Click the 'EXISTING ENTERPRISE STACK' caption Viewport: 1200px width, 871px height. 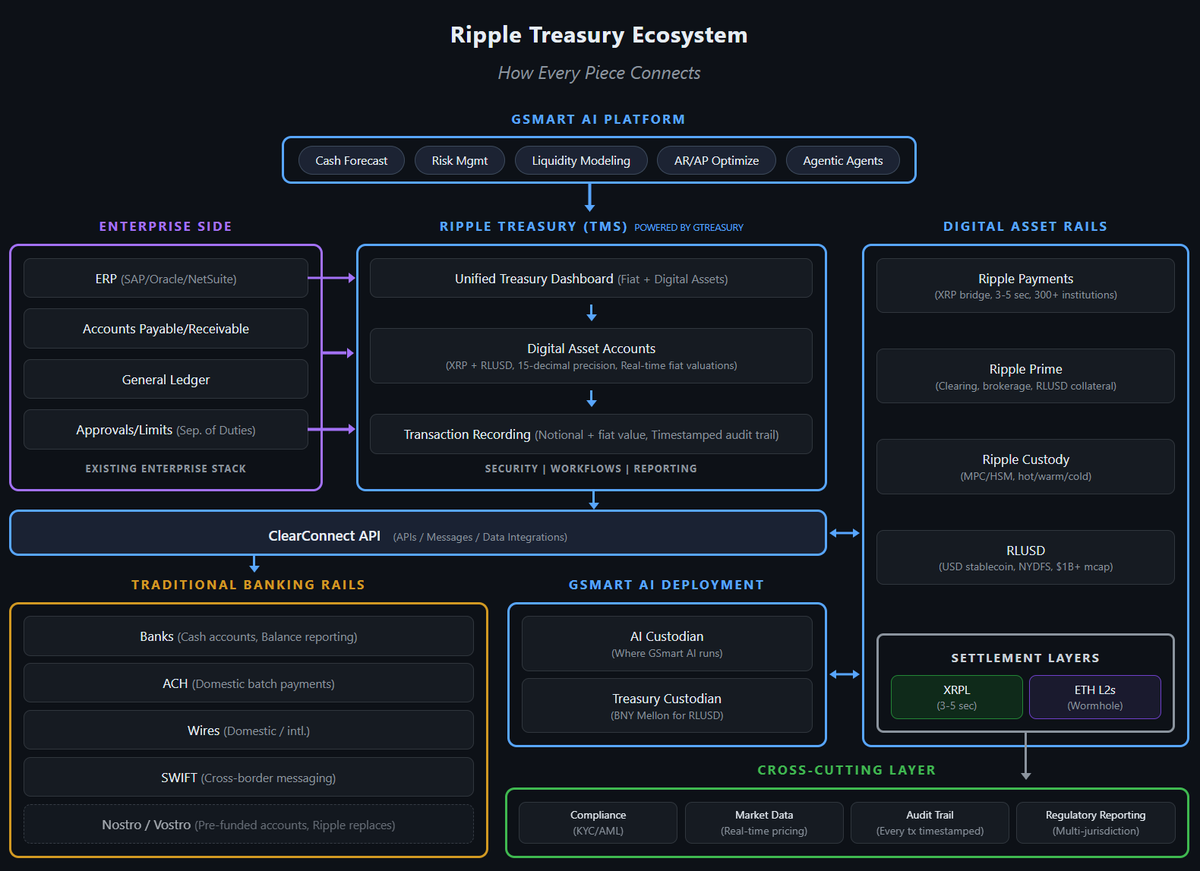point(166,468)
